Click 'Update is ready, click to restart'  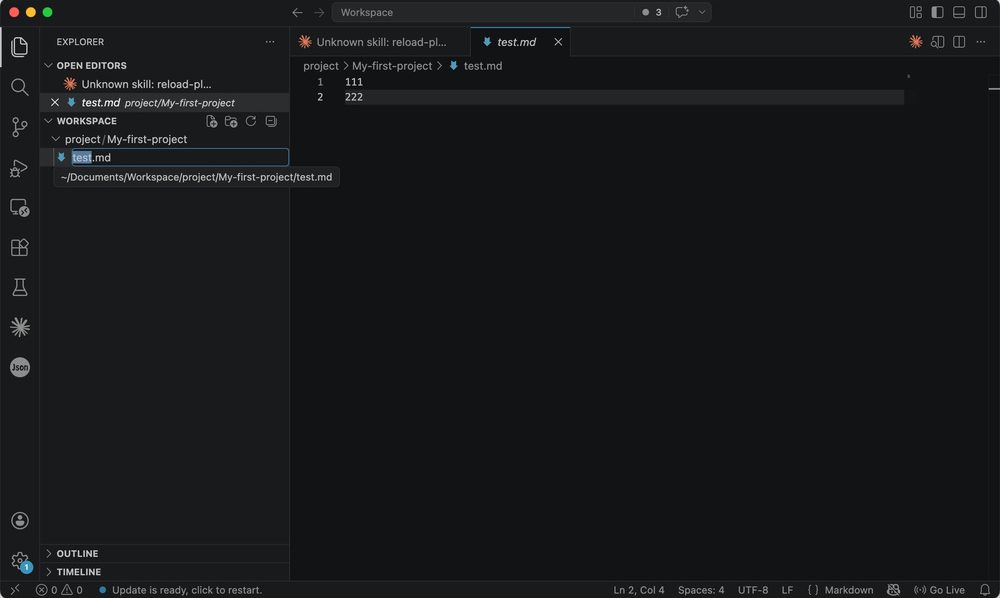pyautogui.click(x=186, y=590)
